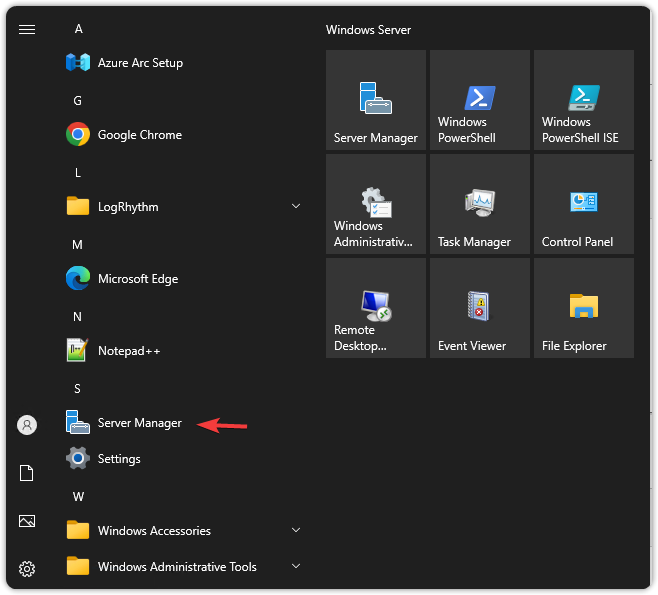Open Azure Arc Setup from the list

pyautogui.click(x=140, y=63)
